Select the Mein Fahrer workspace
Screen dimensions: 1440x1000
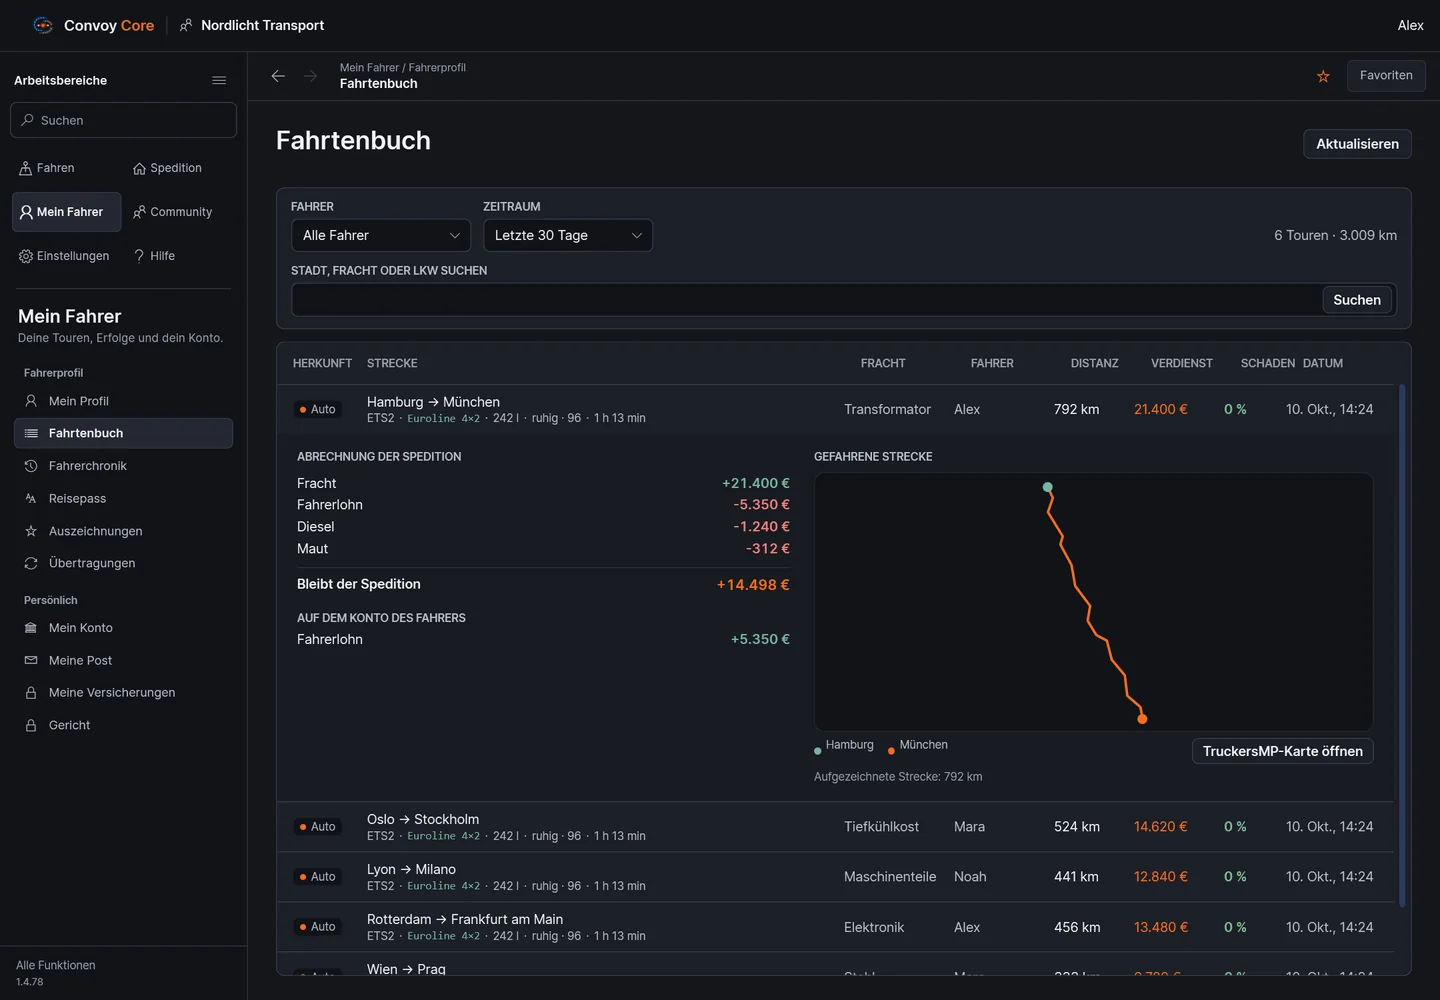pyautogui.click(x=66, y=212)
